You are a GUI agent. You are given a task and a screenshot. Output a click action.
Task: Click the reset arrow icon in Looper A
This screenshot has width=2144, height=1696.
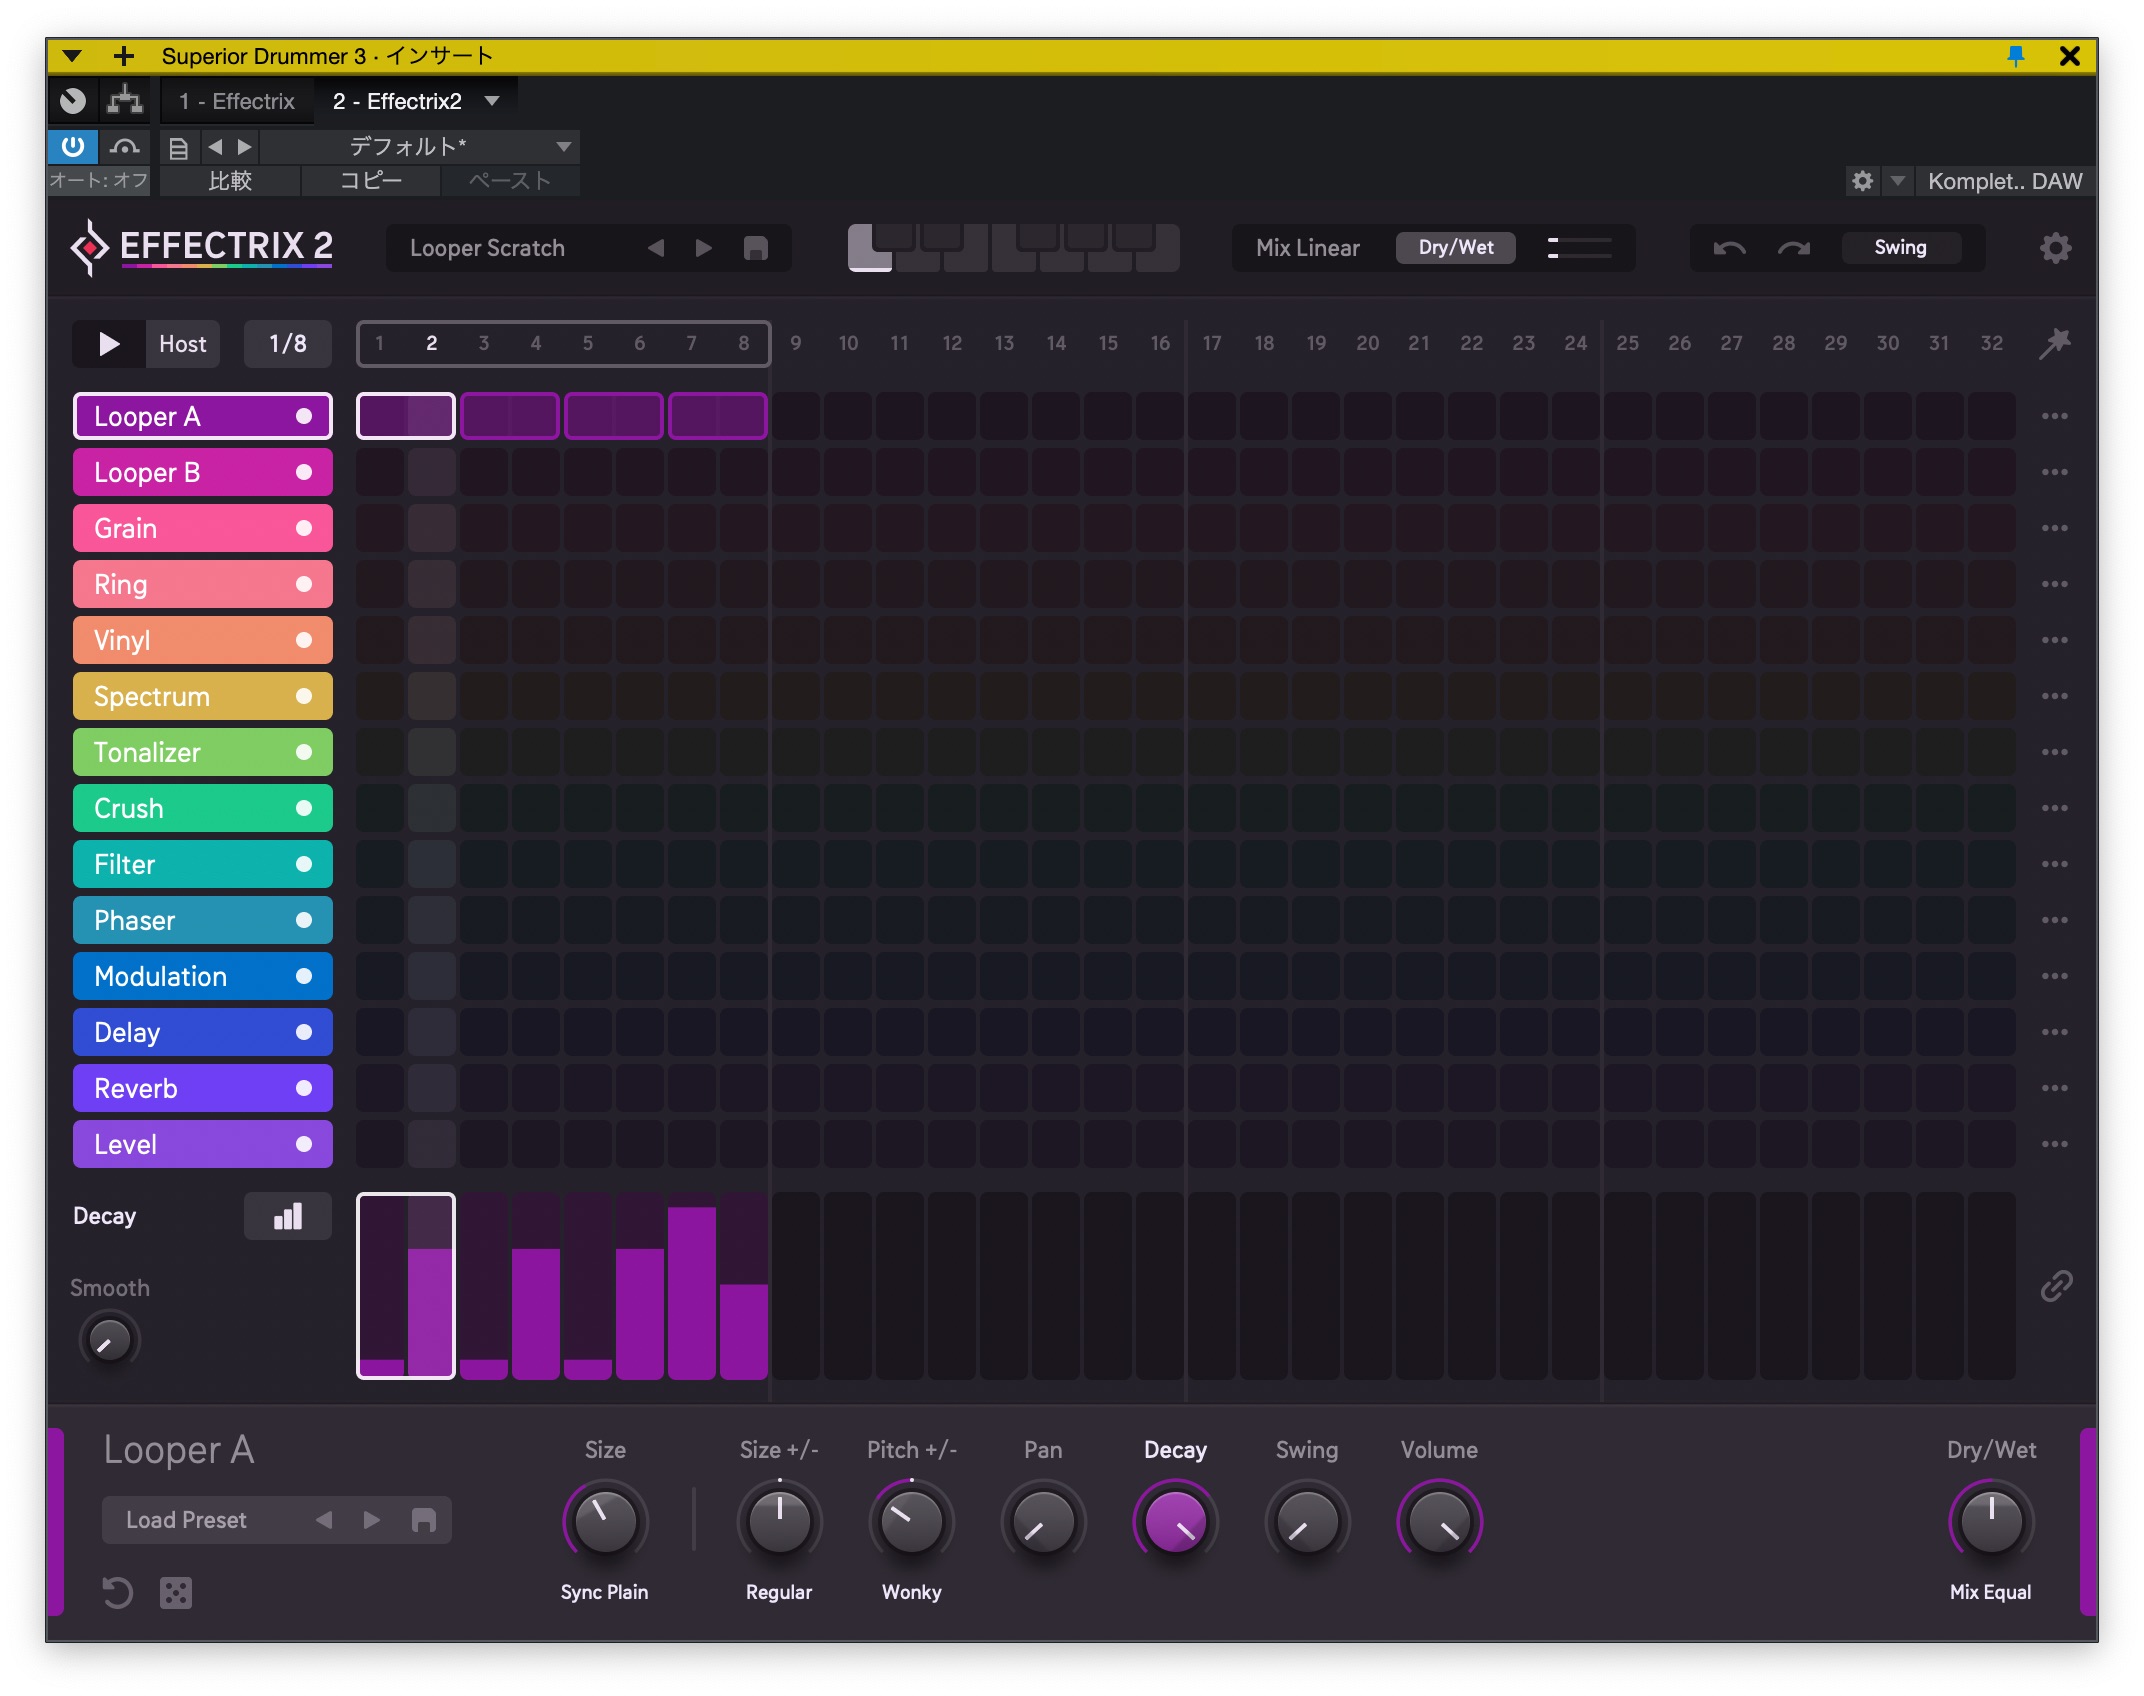118,1592
